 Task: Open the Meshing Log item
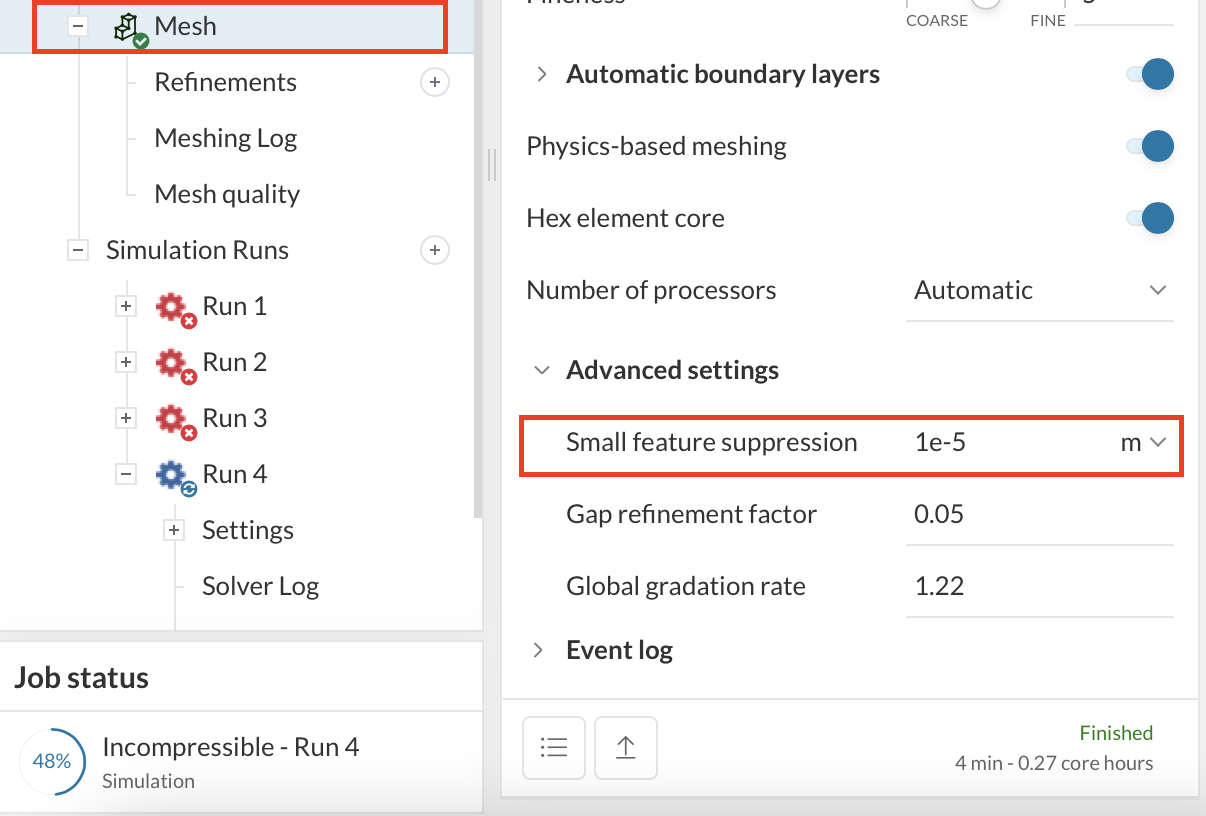pos(225,139)
